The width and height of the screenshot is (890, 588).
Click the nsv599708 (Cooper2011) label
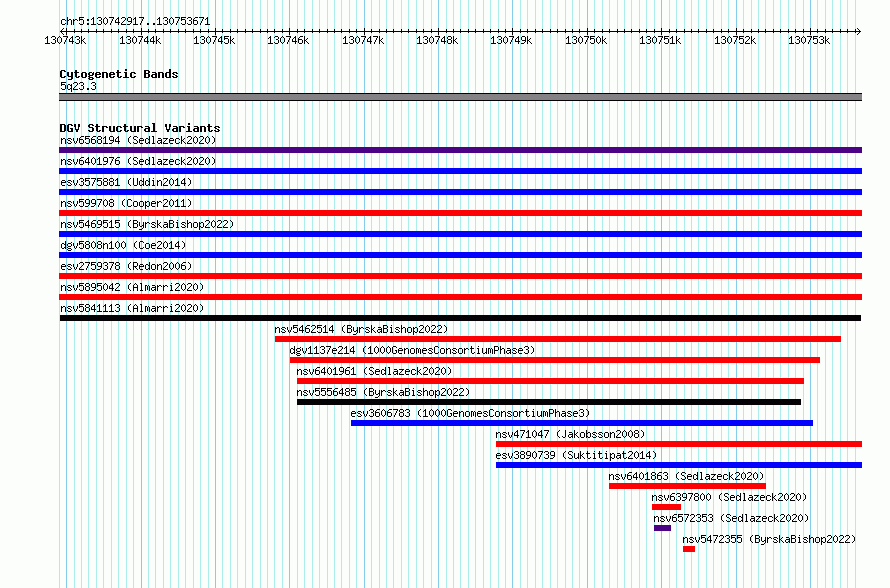[126, 203]
